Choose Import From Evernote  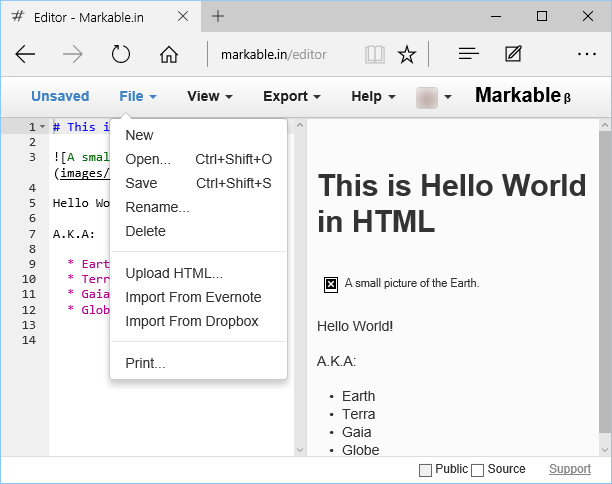[198, 297]
